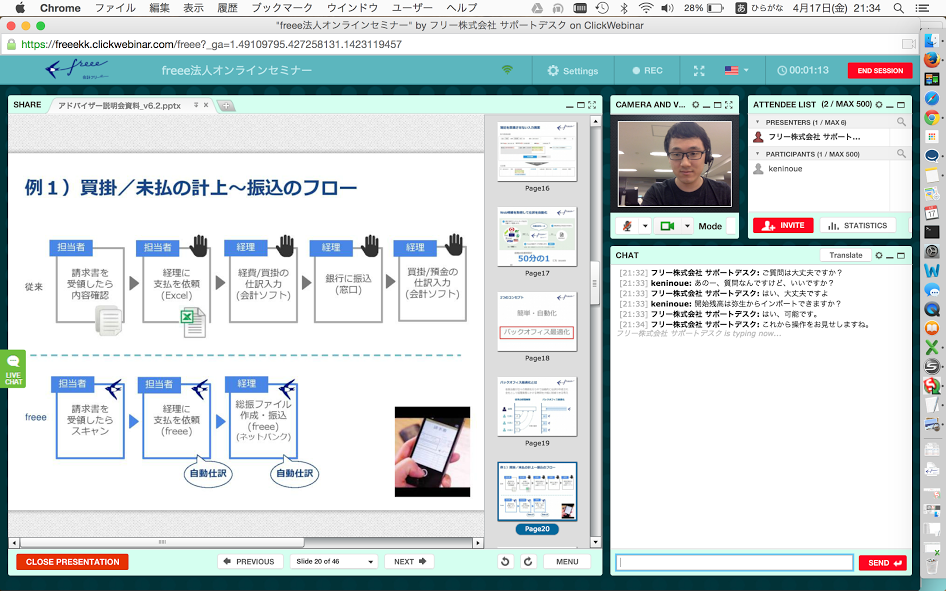Open Slide 20 of 46 dropdown

point(334,561)
